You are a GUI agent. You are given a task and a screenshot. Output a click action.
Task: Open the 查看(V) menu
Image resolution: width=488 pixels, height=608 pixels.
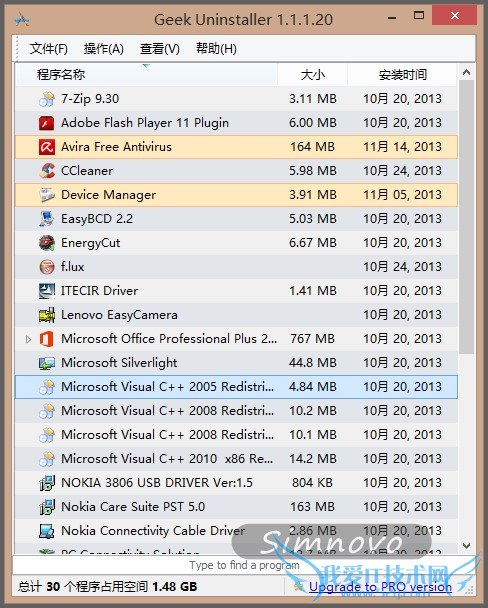[x=160, y=49]
